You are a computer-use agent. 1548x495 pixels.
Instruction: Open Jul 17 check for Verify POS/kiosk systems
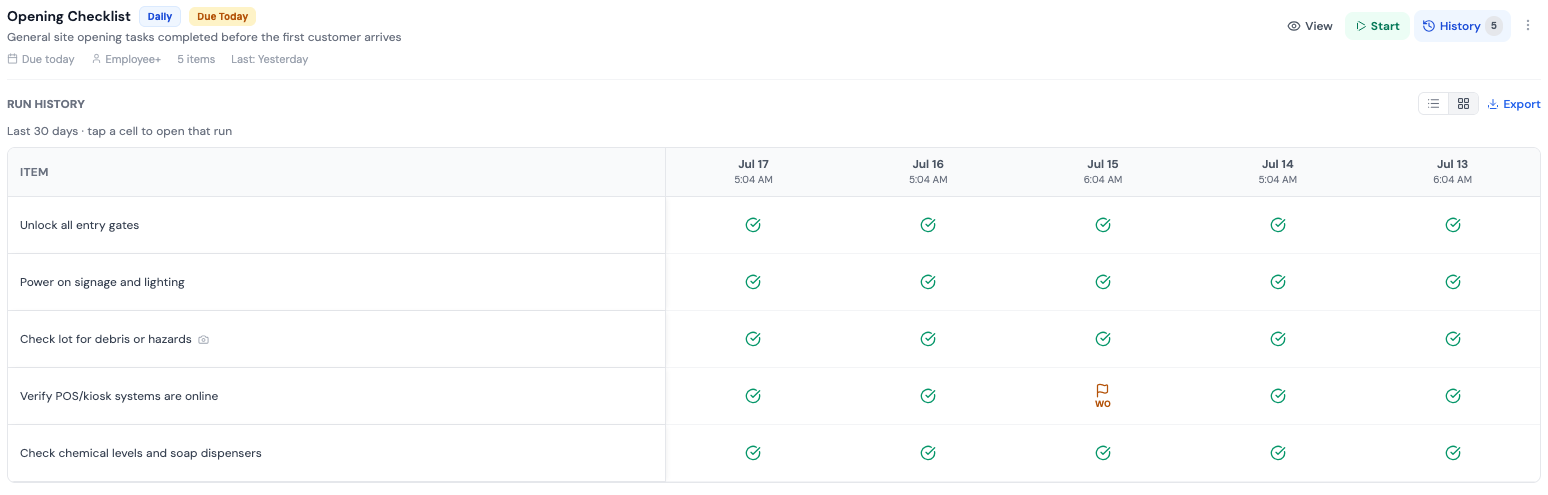click(753, 396)
